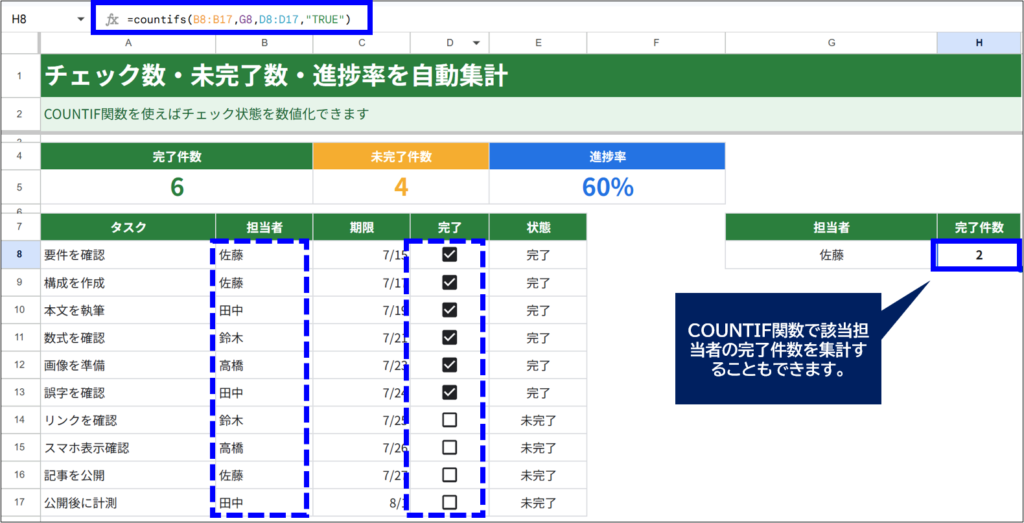1024x523 pixels.
Task: Select the task cell 記事を公開
Action: (128, 475)
